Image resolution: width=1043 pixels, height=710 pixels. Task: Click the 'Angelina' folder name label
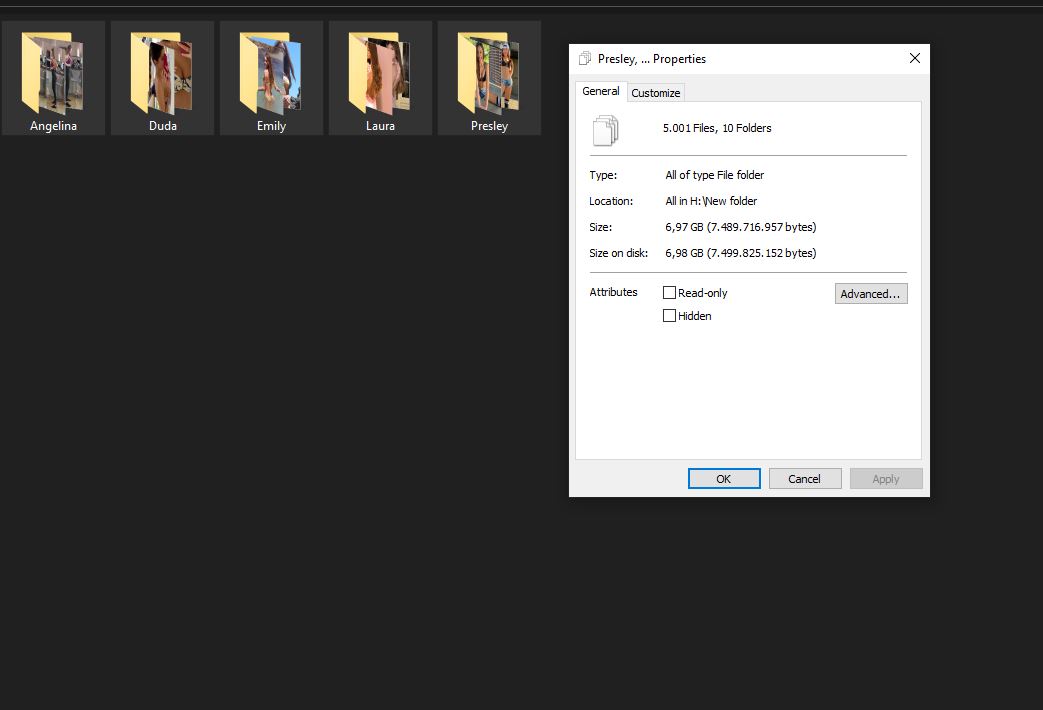pos(53,126)
